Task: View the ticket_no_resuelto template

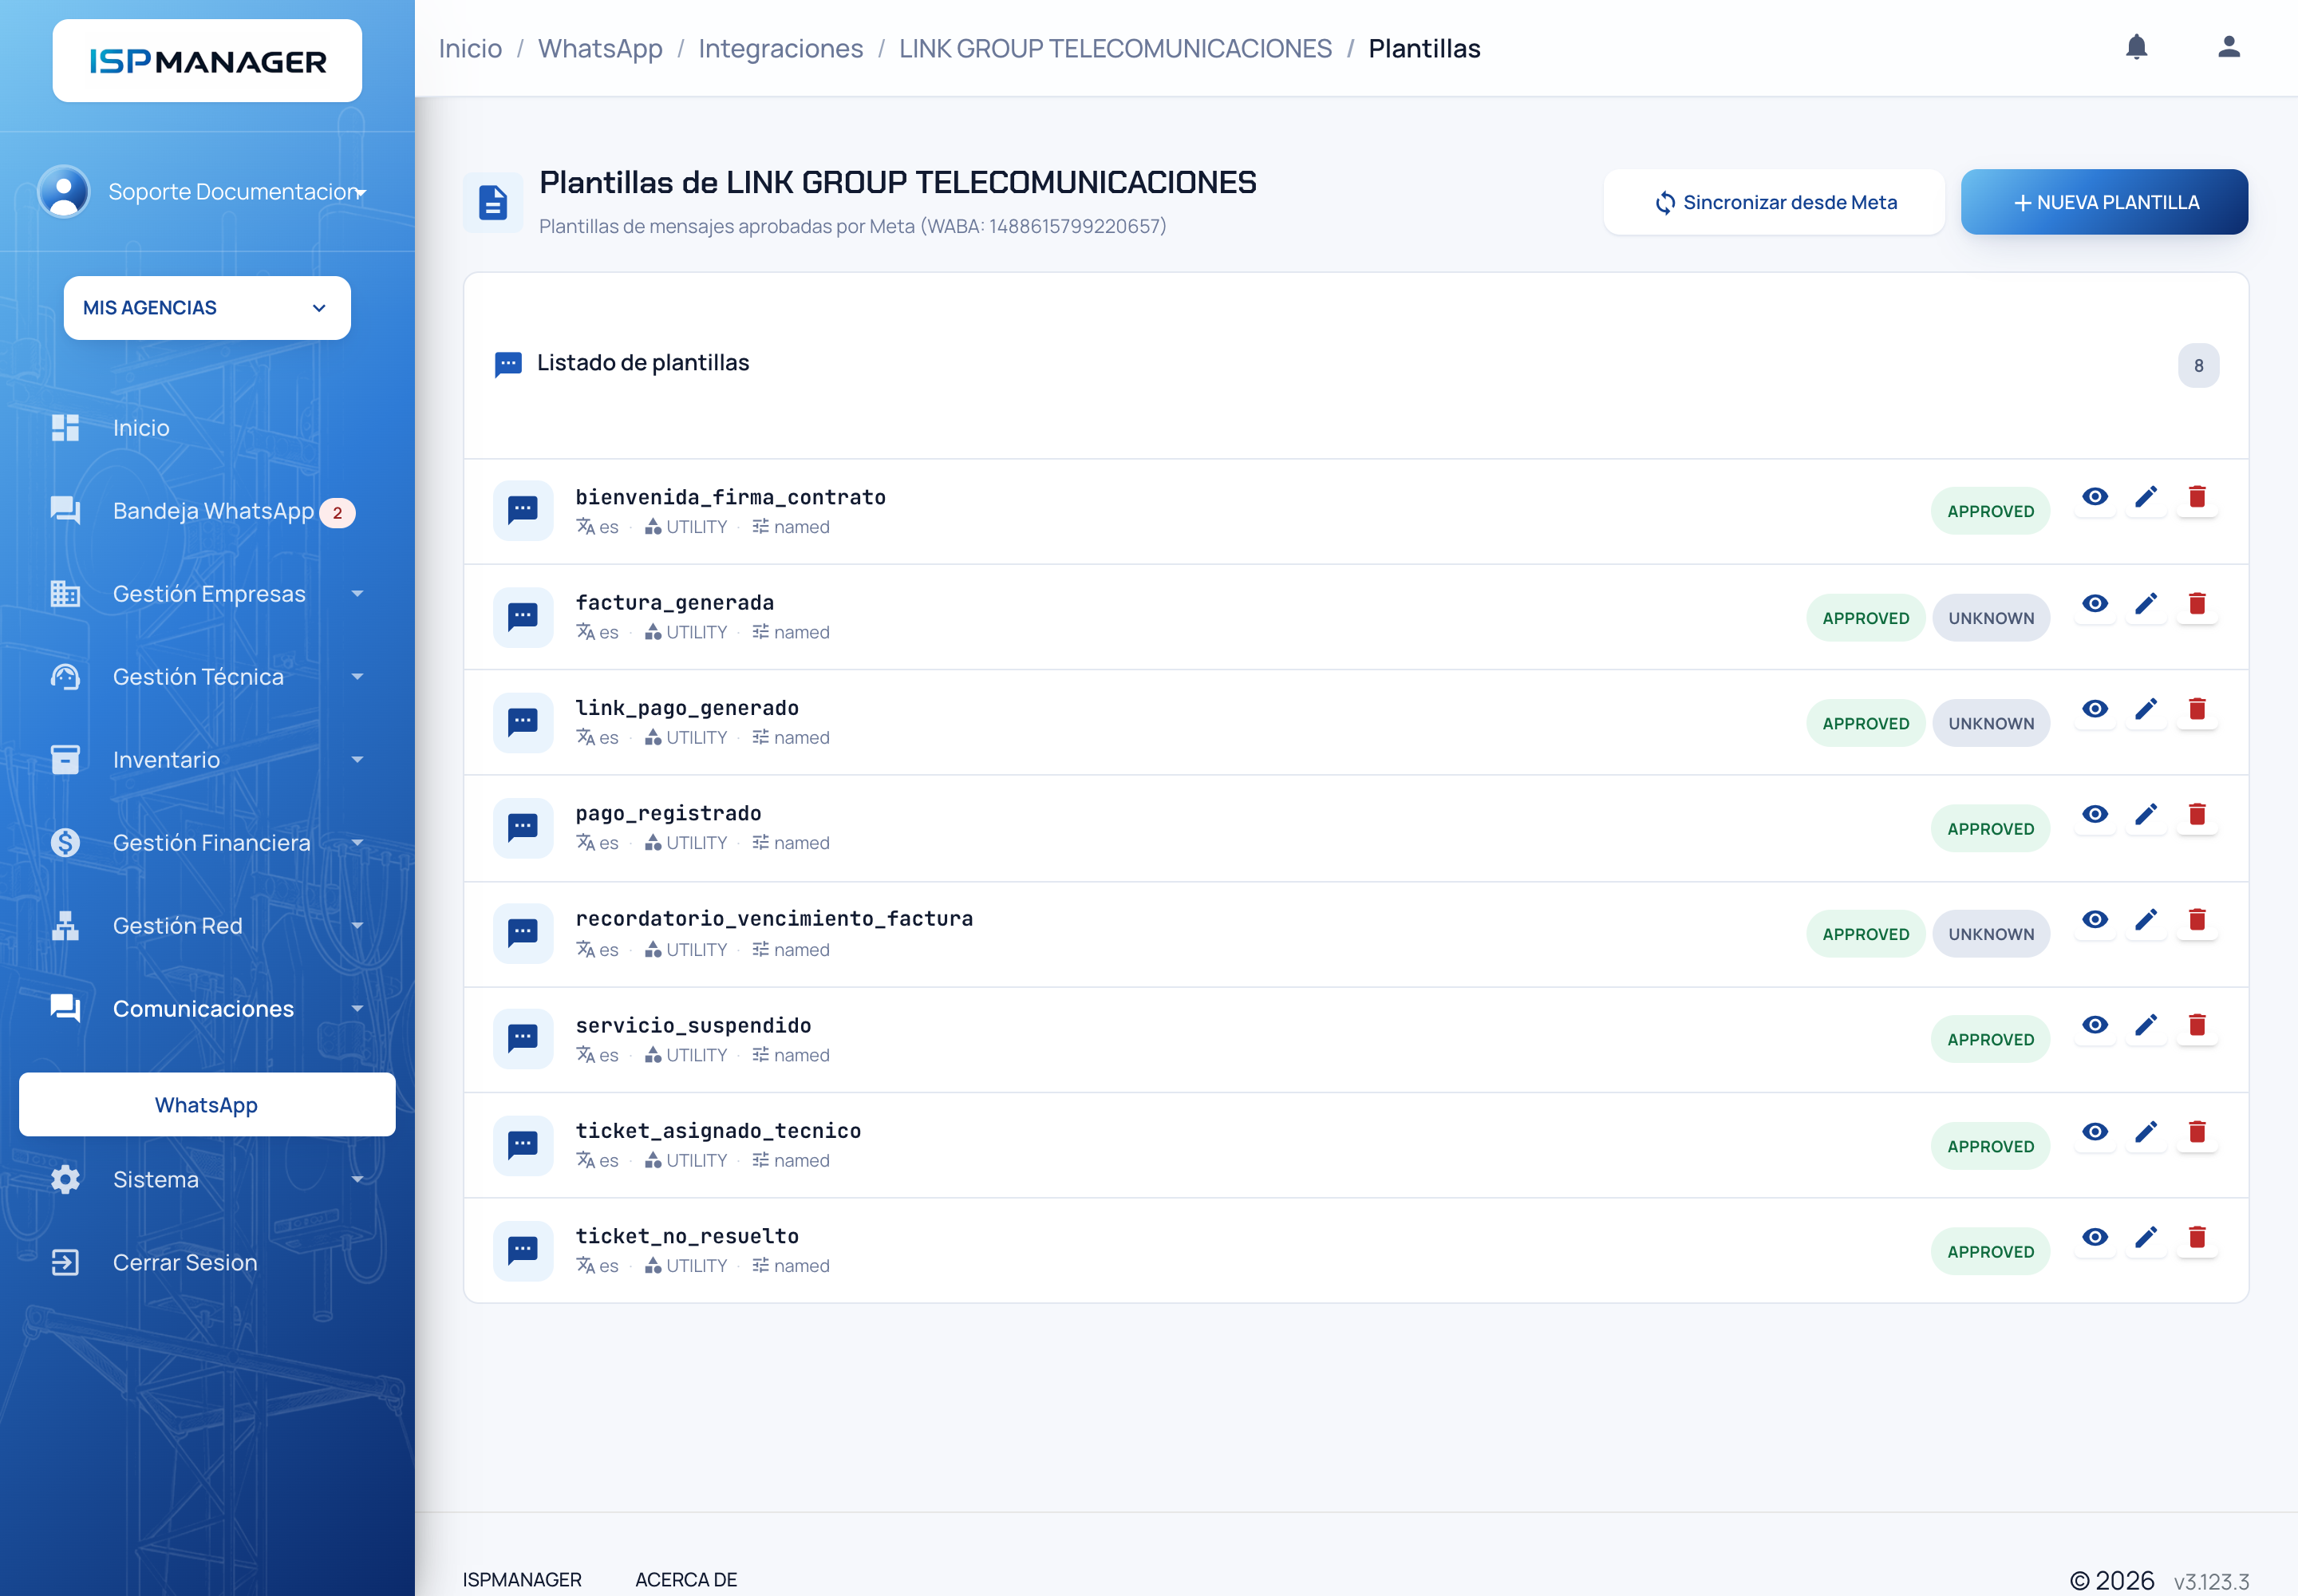Action: click(2095, 1238)
